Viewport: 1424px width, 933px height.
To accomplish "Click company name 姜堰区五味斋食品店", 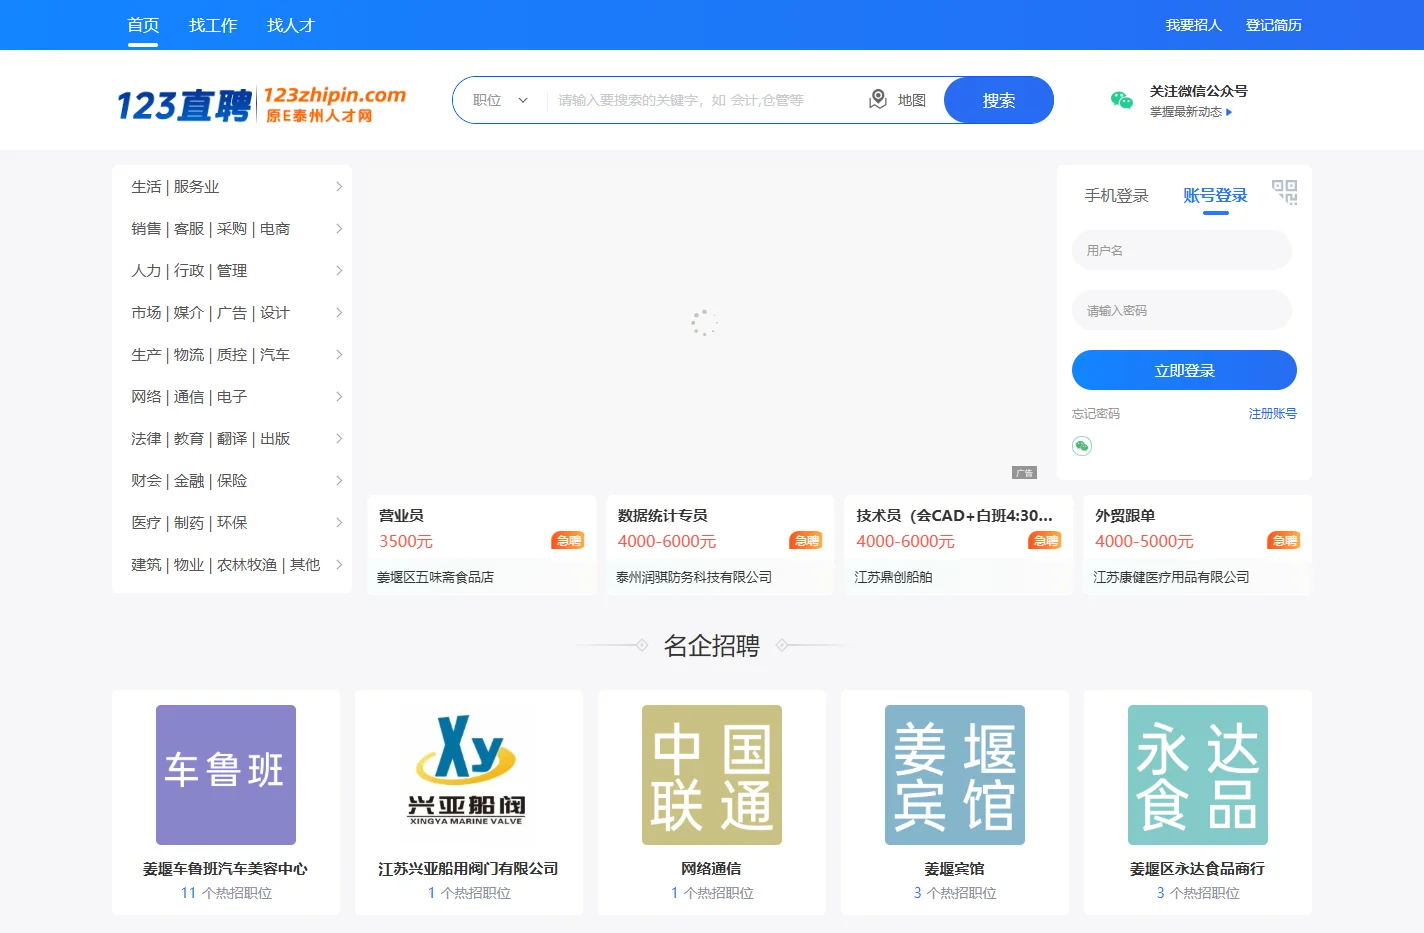I will click(435, 577).
